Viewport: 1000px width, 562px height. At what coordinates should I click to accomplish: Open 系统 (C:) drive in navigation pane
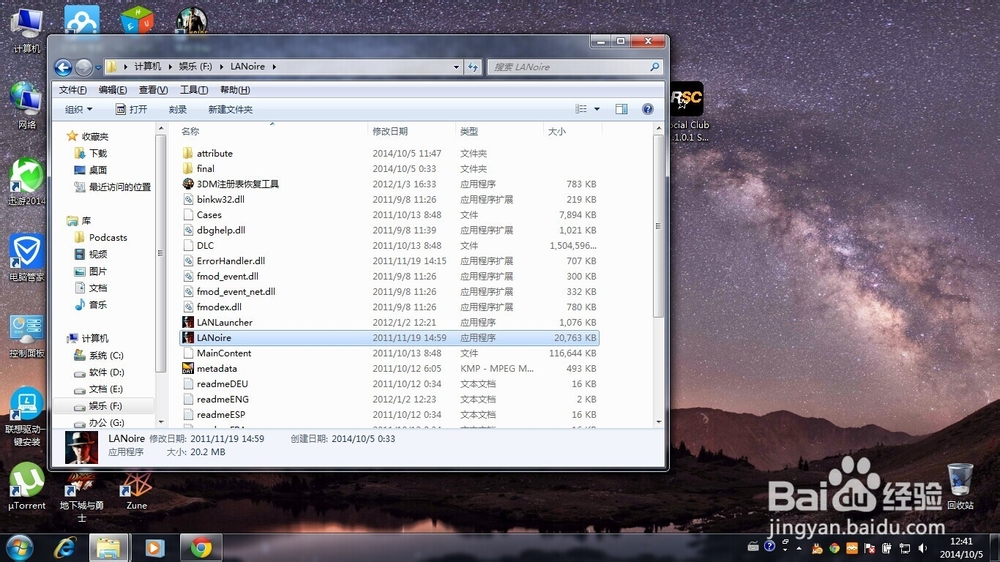point(106,355)
